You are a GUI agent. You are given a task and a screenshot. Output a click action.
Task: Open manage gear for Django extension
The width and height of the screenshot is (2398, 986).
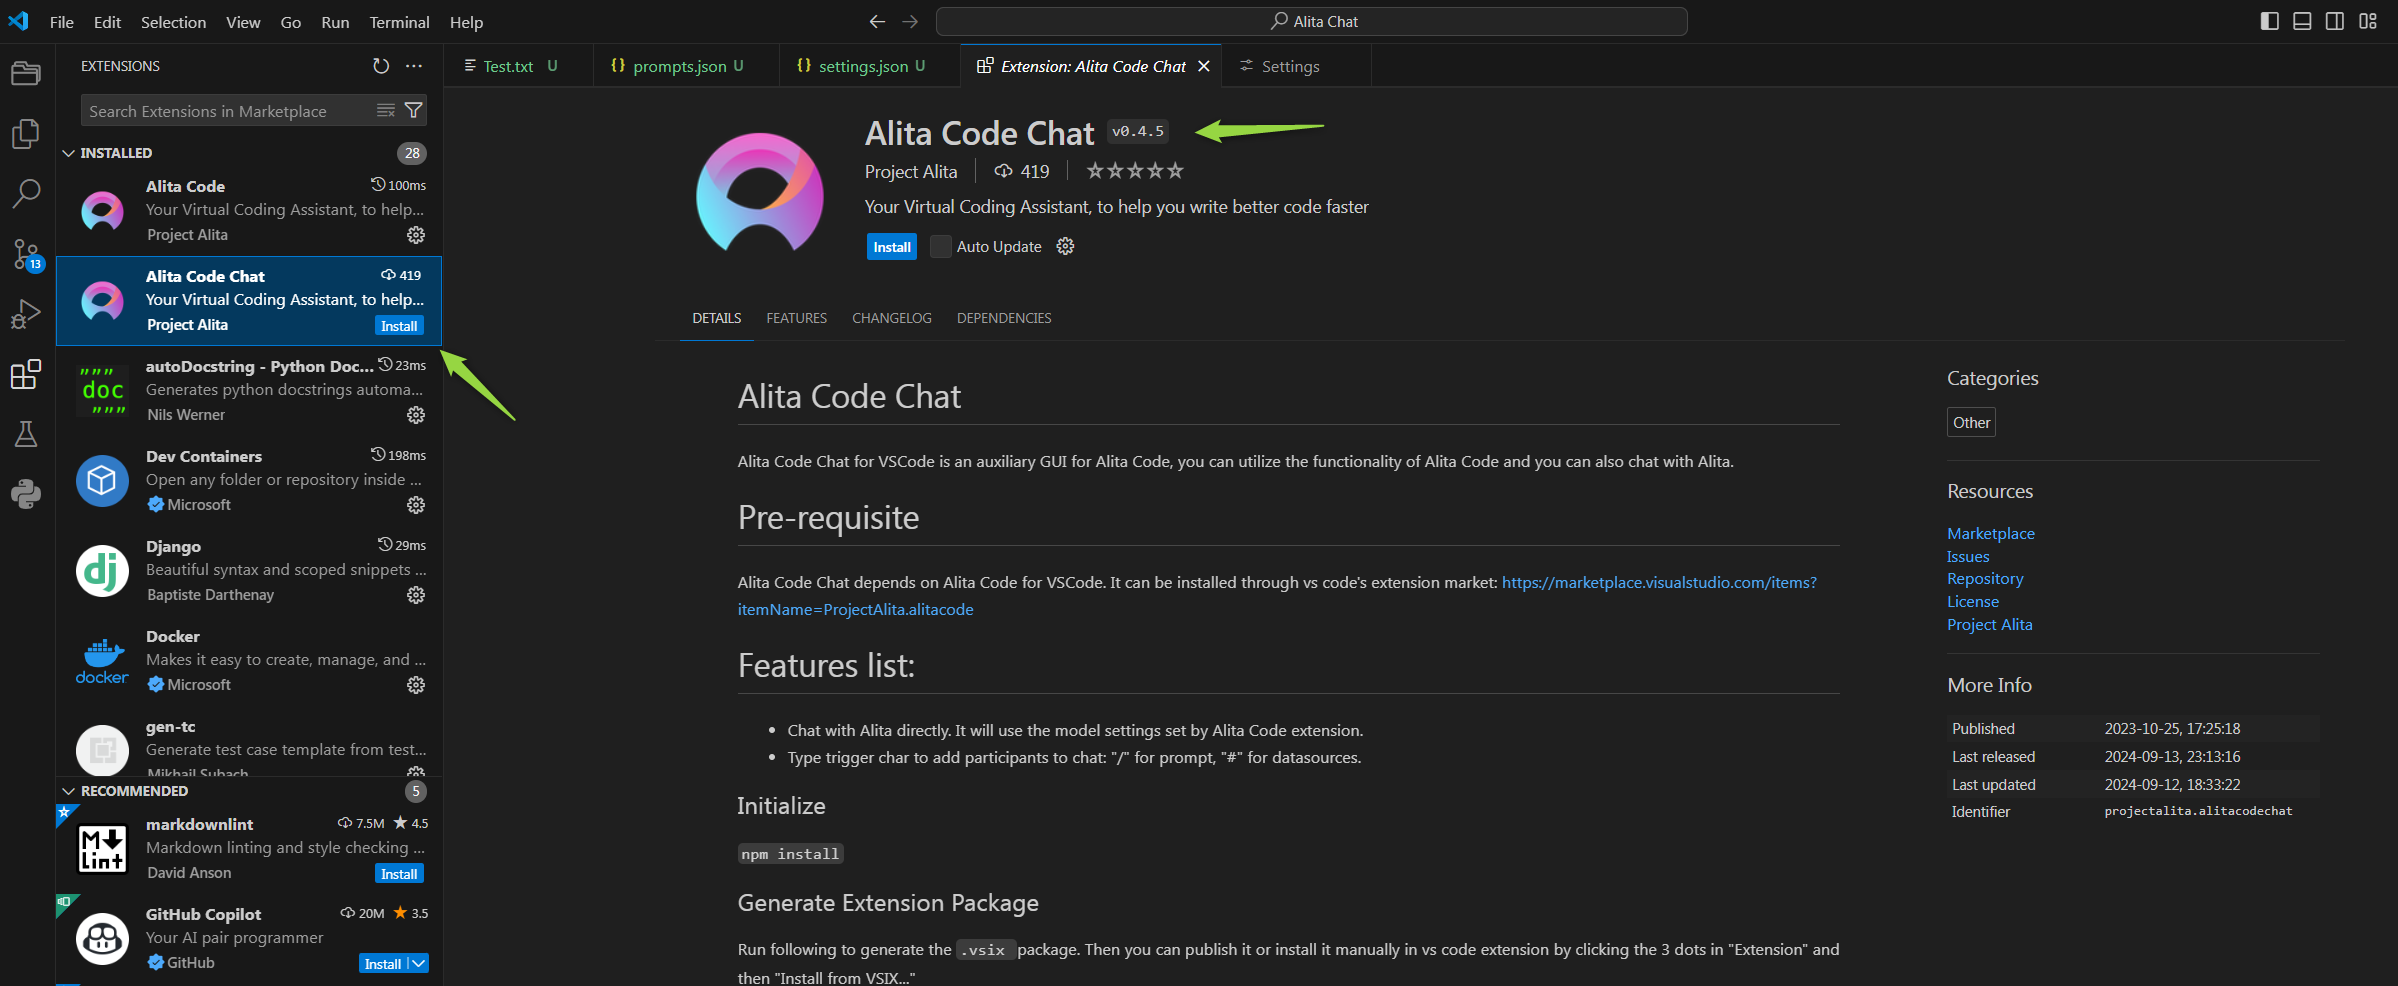point(416,595)
